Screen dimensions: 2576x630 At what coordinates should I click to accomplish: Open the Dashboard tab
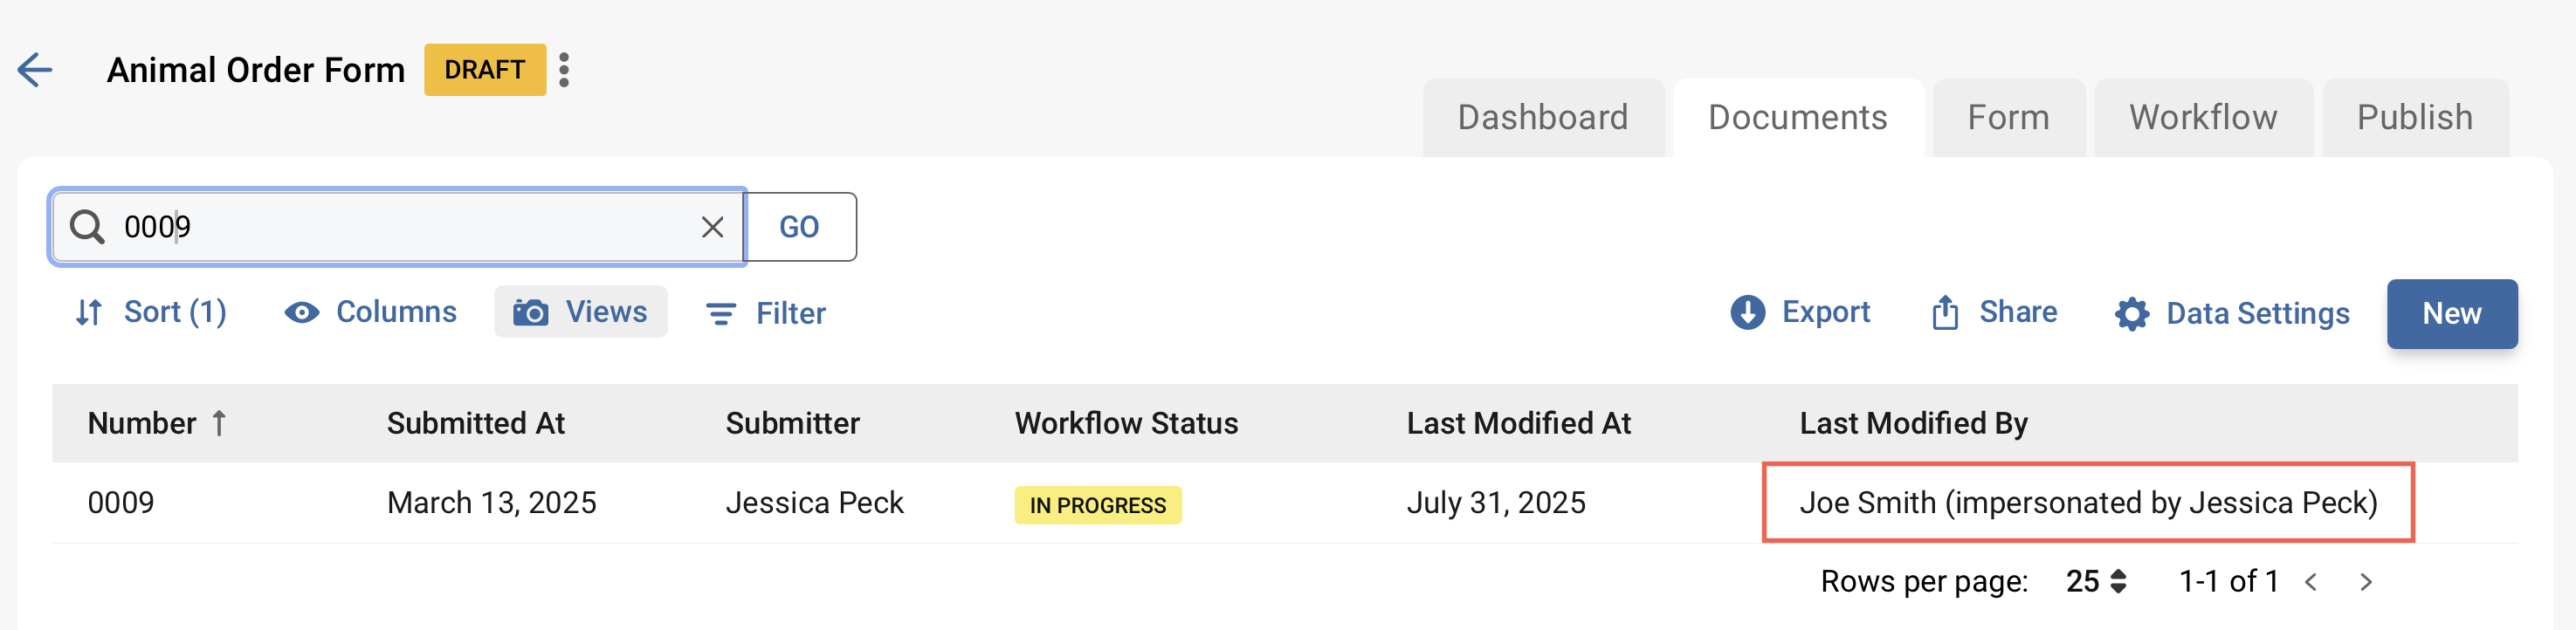(x=1543, y=117)
